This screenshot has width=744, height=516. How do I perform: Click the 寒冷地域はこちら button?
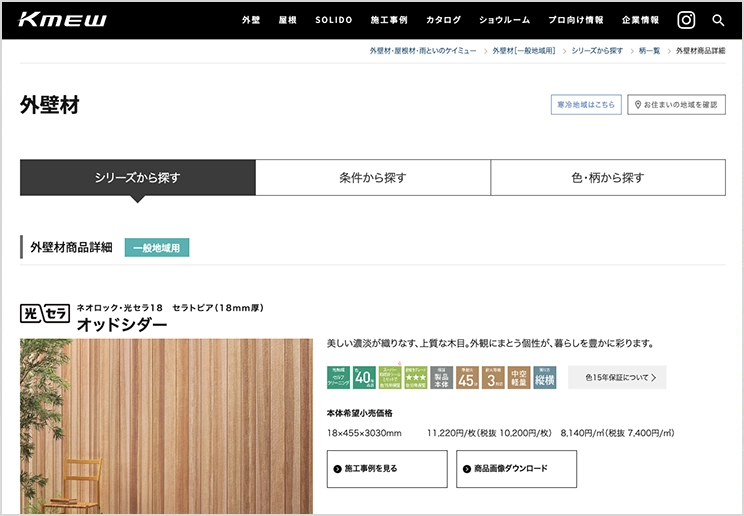pyautogui.click(x=586, y=104)
